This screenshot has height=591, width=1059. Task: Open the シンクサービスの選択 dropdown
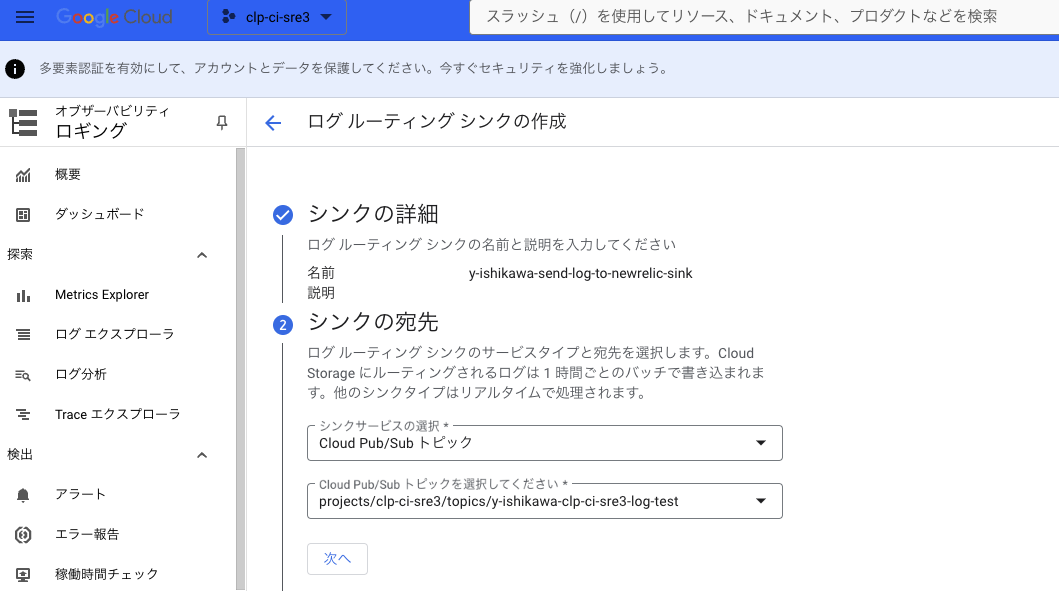(x=544, y=443)
